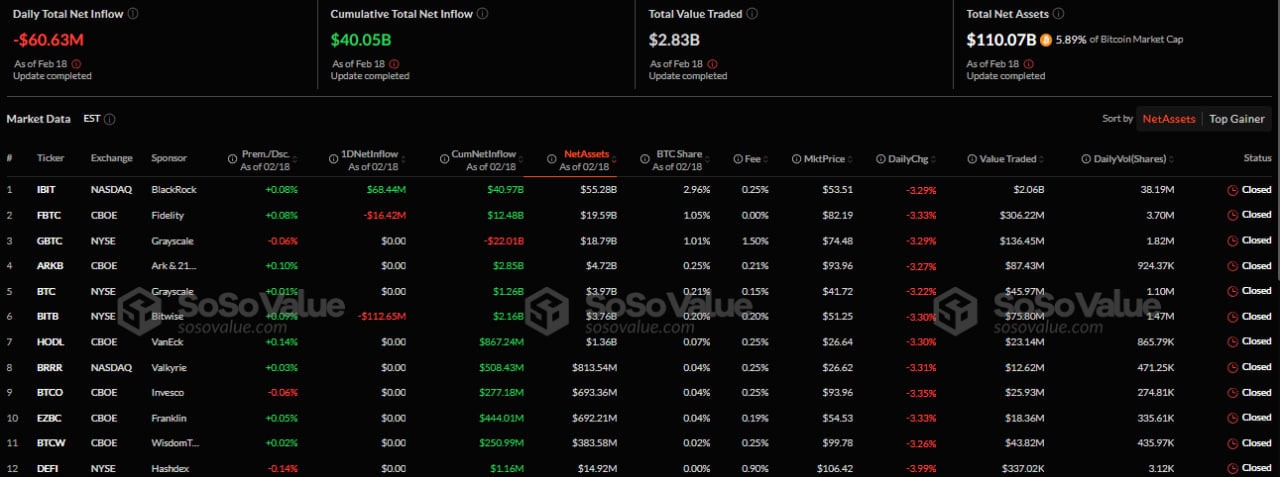The image size is (1280, 477).
Task: Click red alert icon under $2.83B date
Action: click(712, 63)
